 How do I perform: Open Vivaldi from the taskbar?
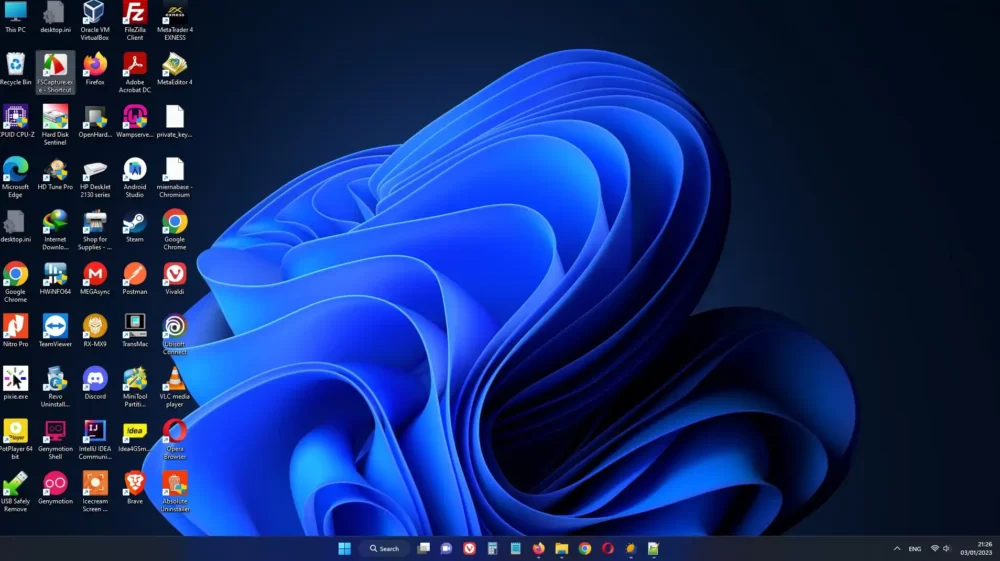pos(469,548)
